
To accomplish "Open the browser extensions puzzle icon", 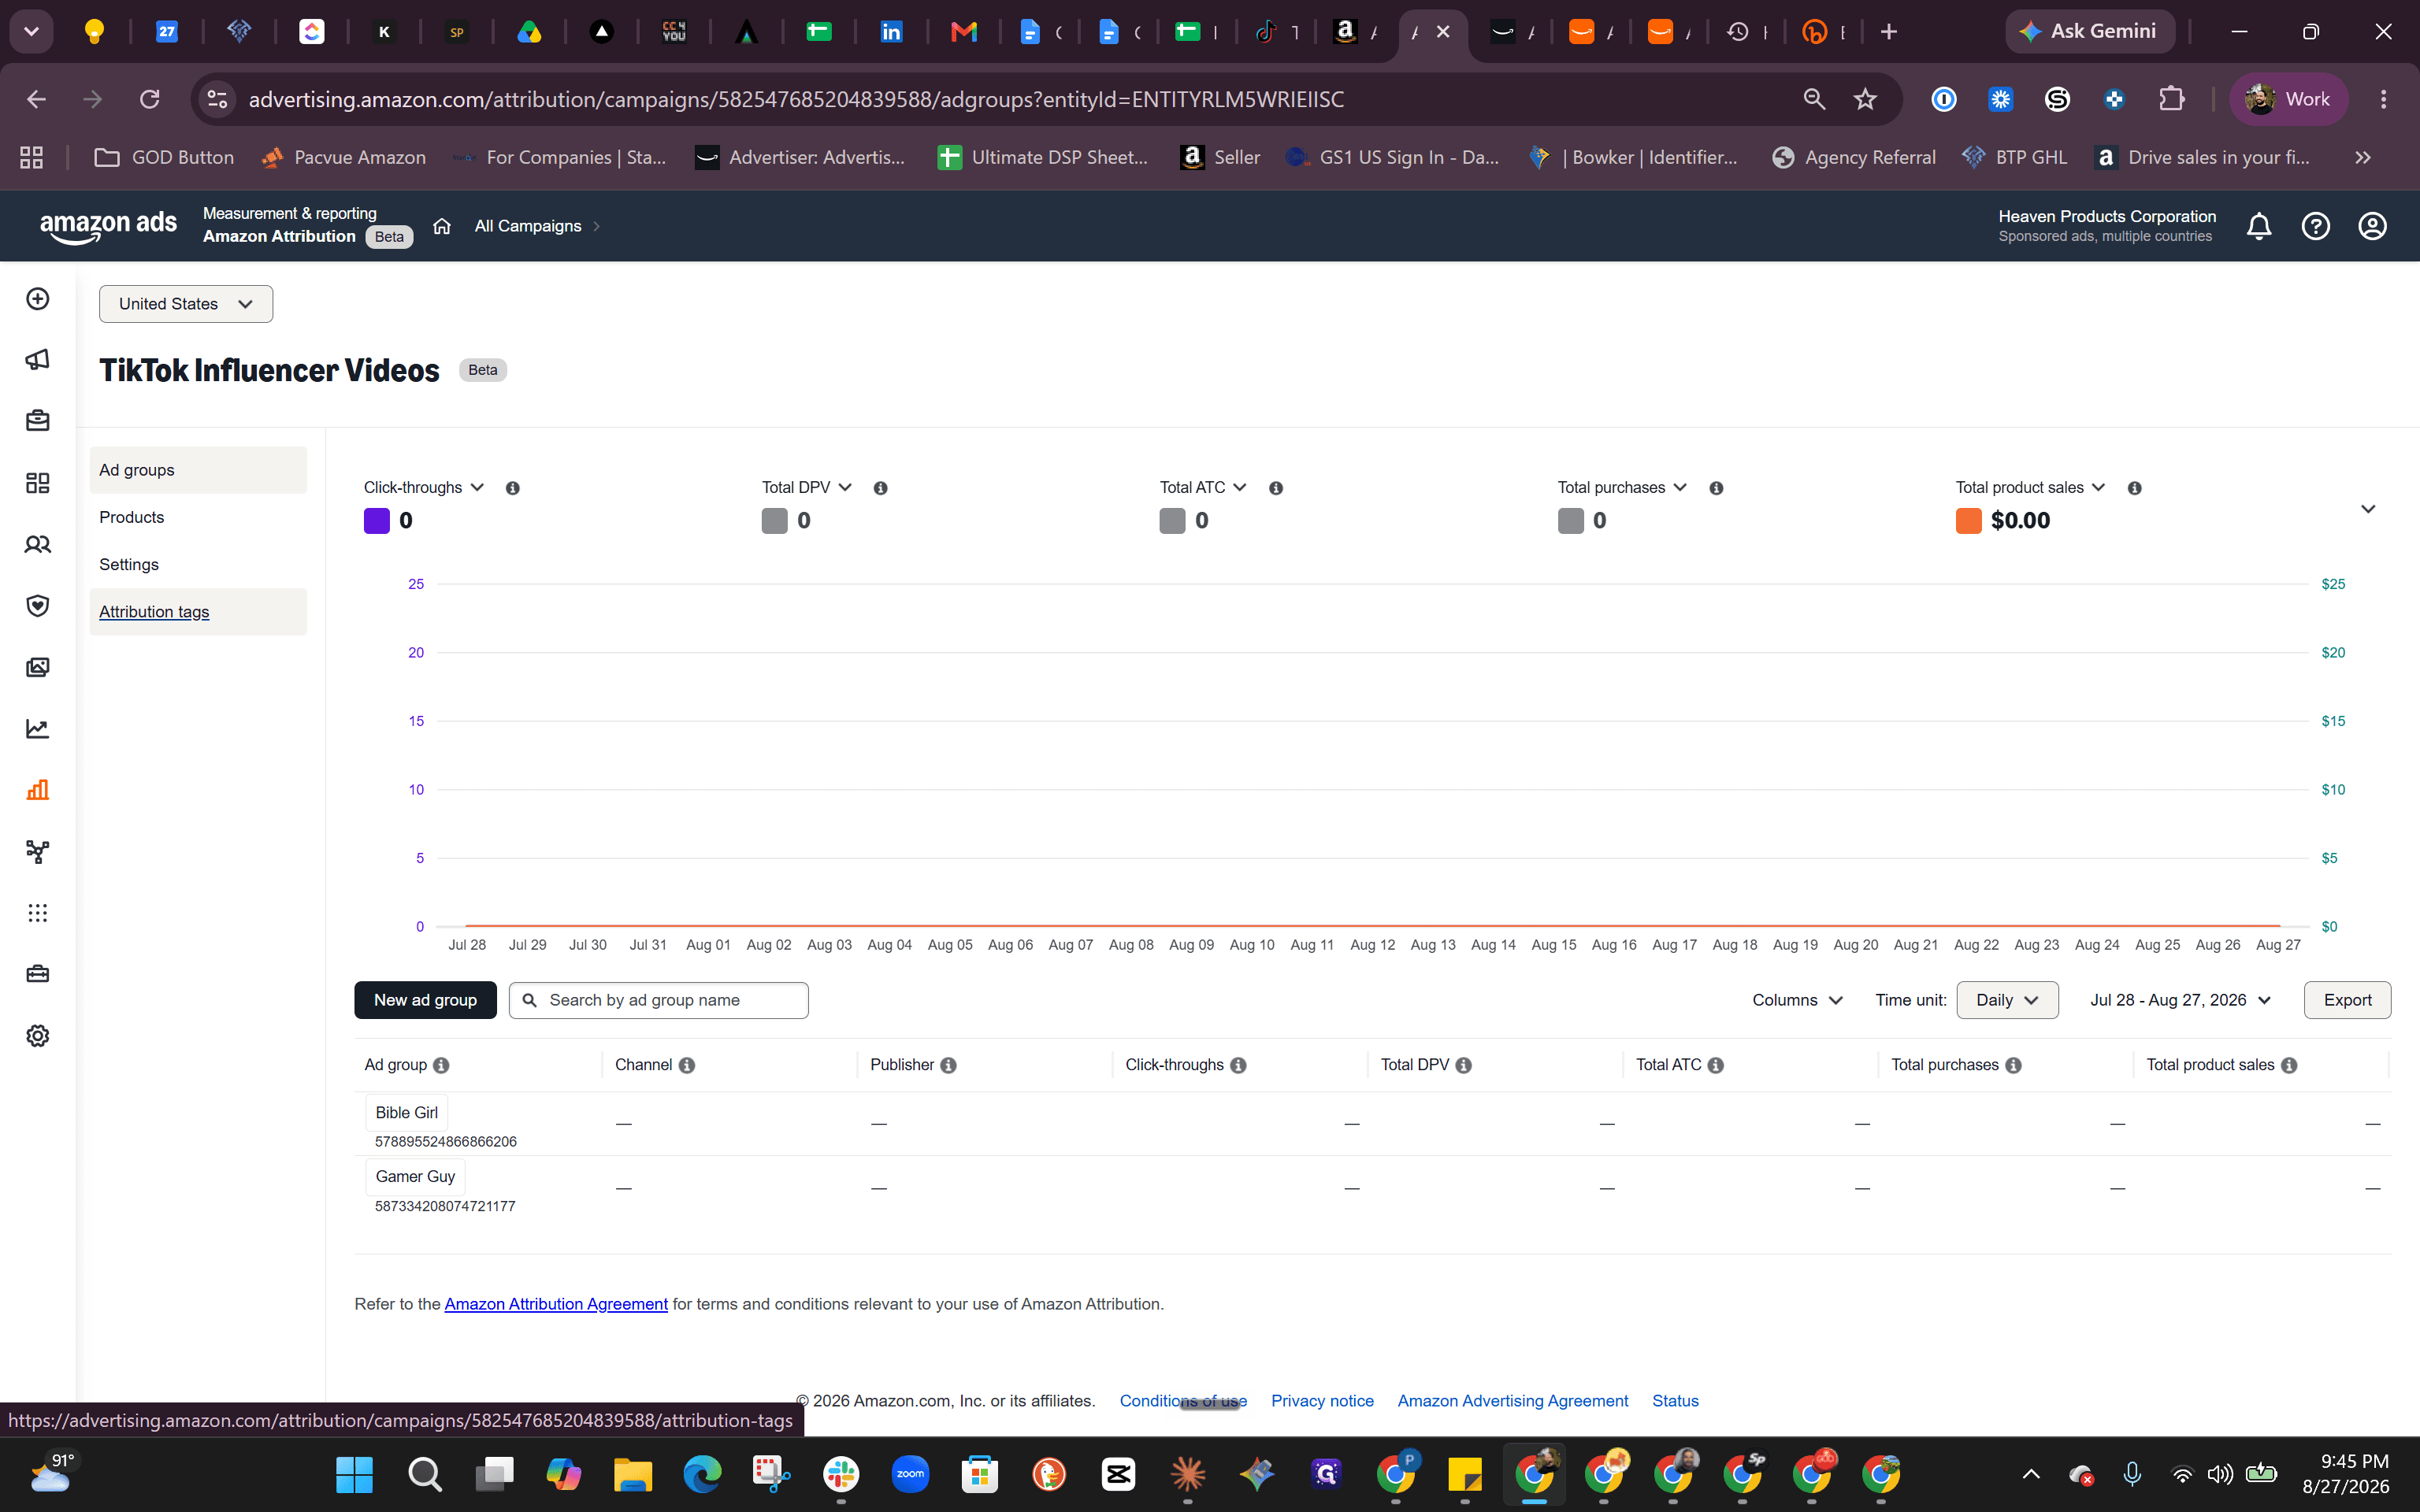I will tap(2171, 99).
